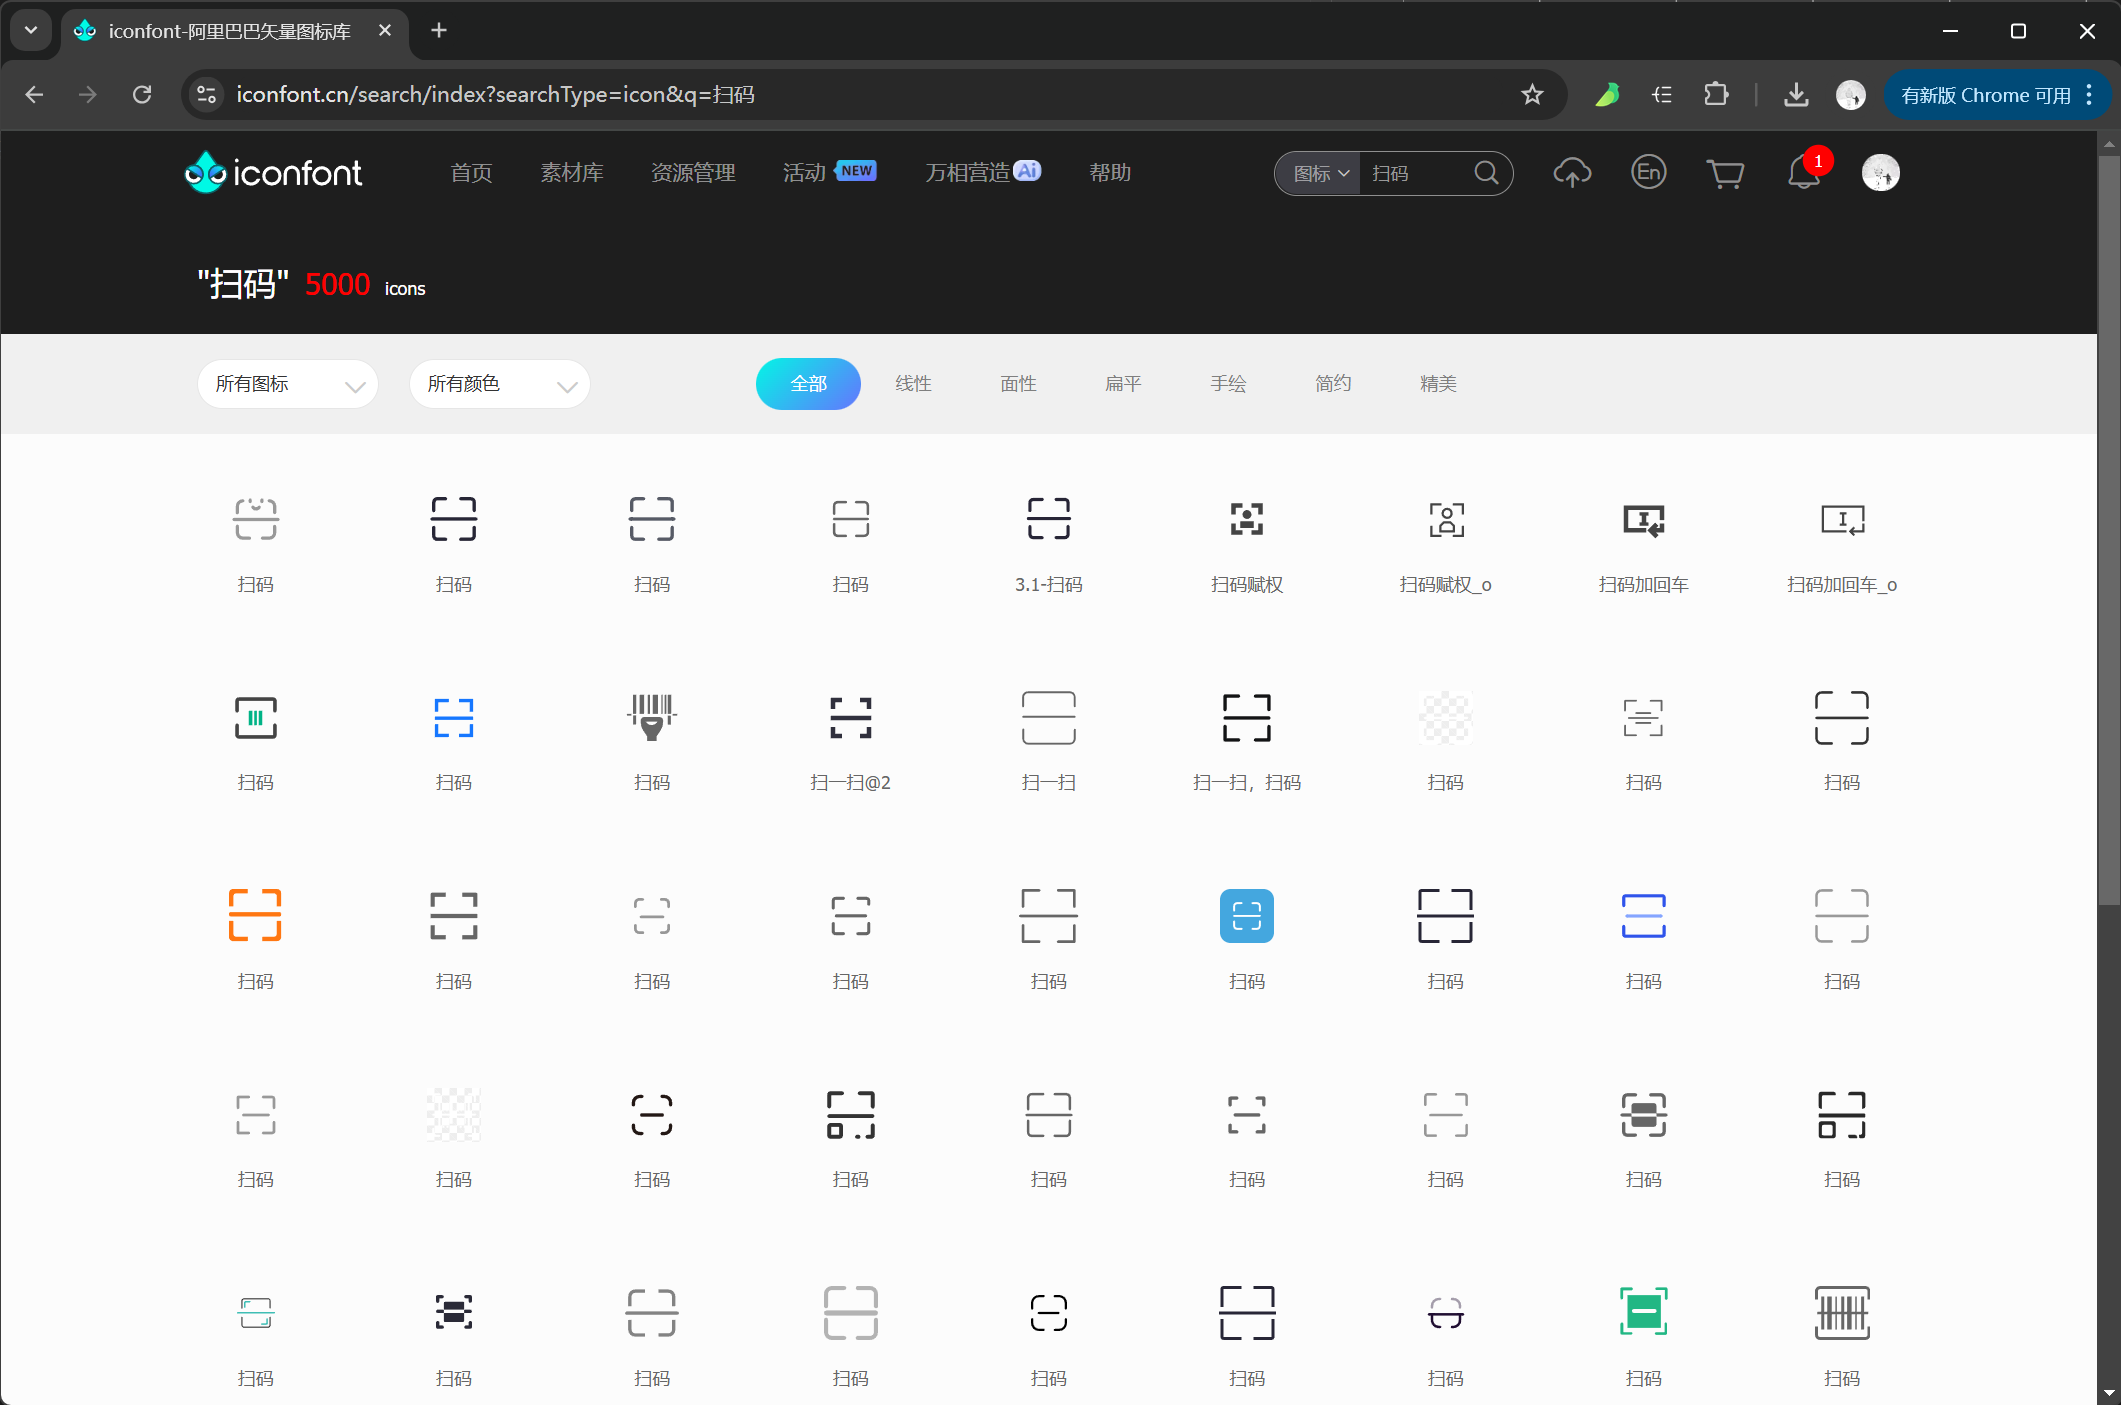Image resolution: width=2121 pixels, height=1405 pixels.
Task: Select the 线性 style filter
Action: 913,384
